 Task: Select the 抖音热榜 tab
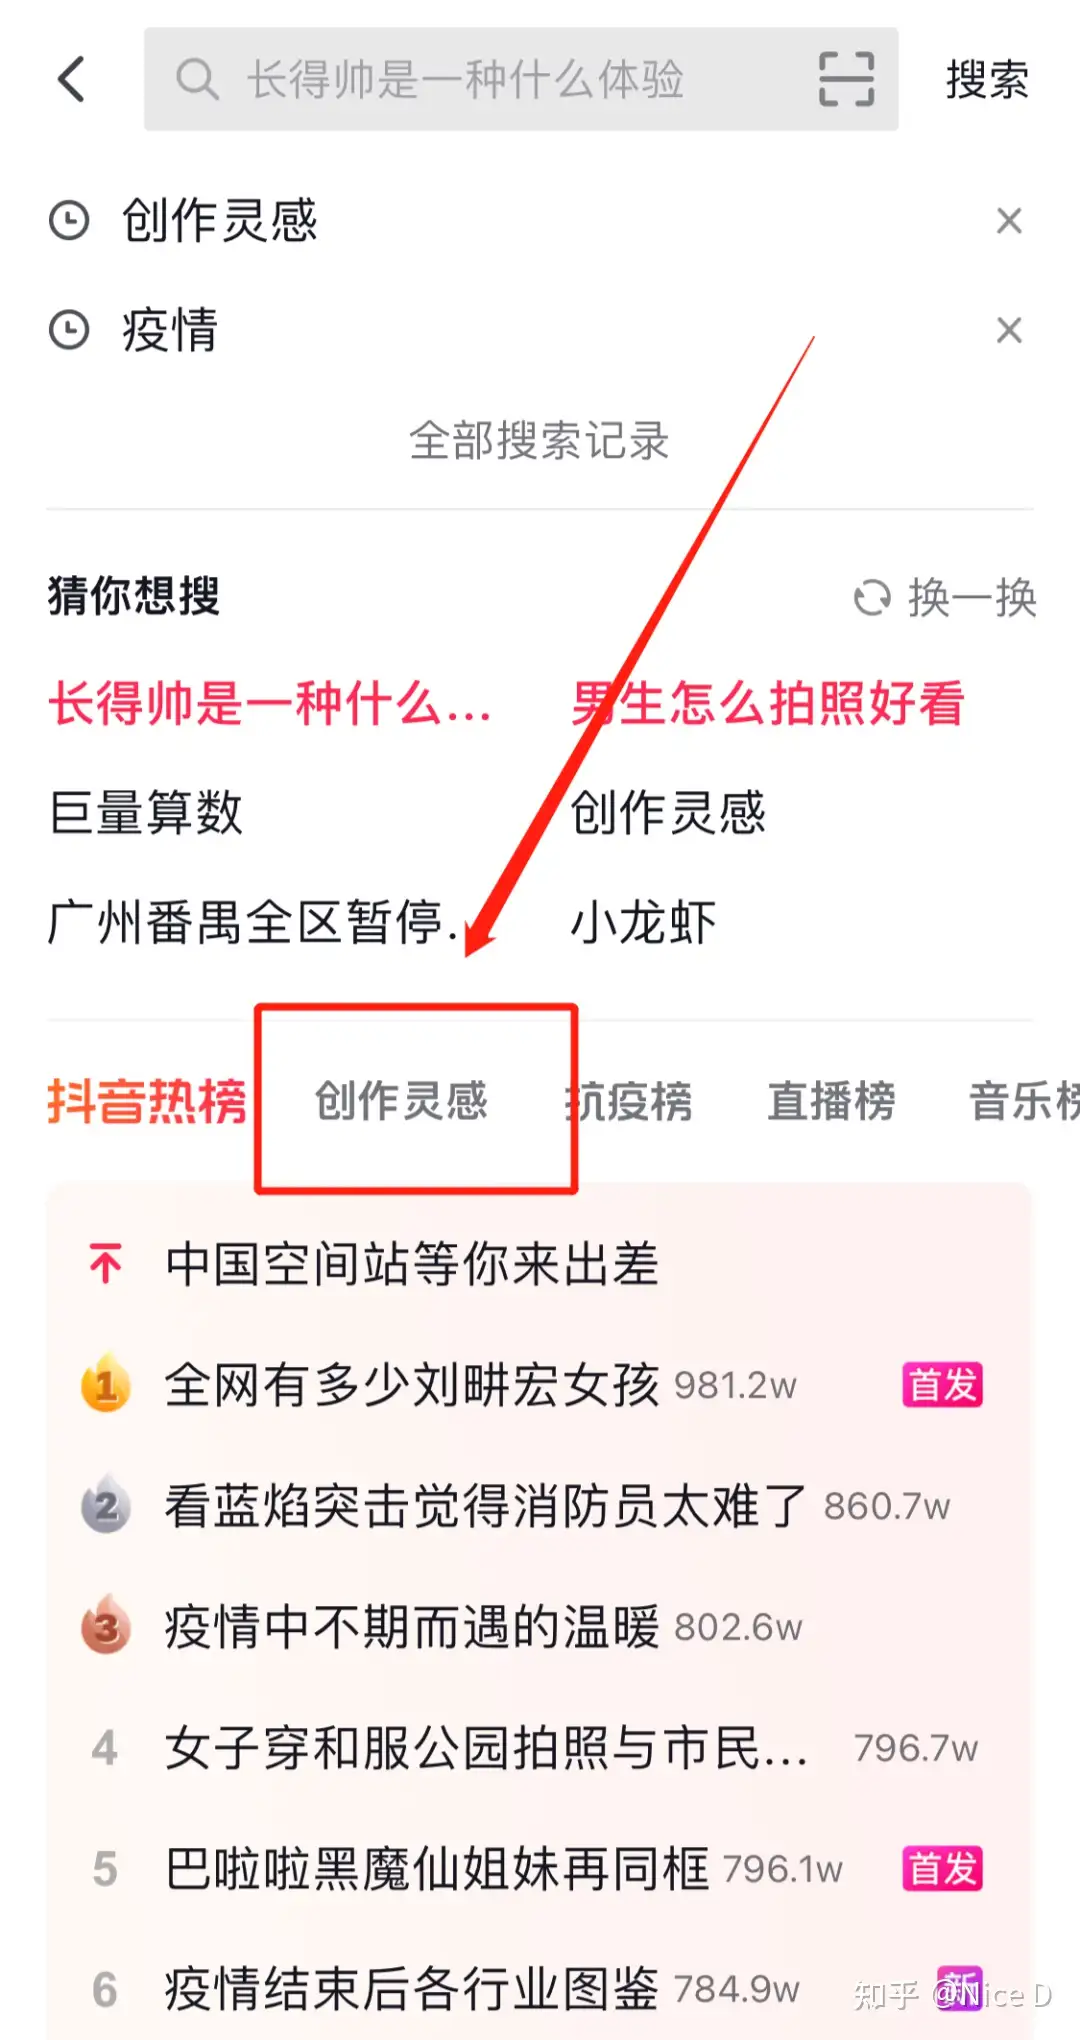click(147, 1102)
